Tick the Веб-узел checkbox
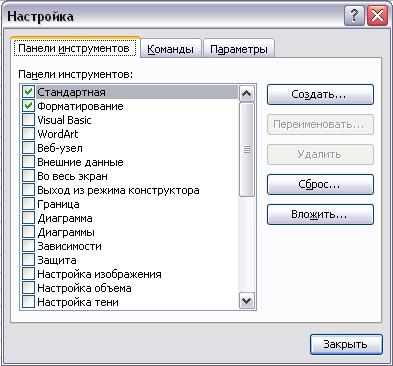The width and height of the screenshot is (393, 366). pos(28,148)
